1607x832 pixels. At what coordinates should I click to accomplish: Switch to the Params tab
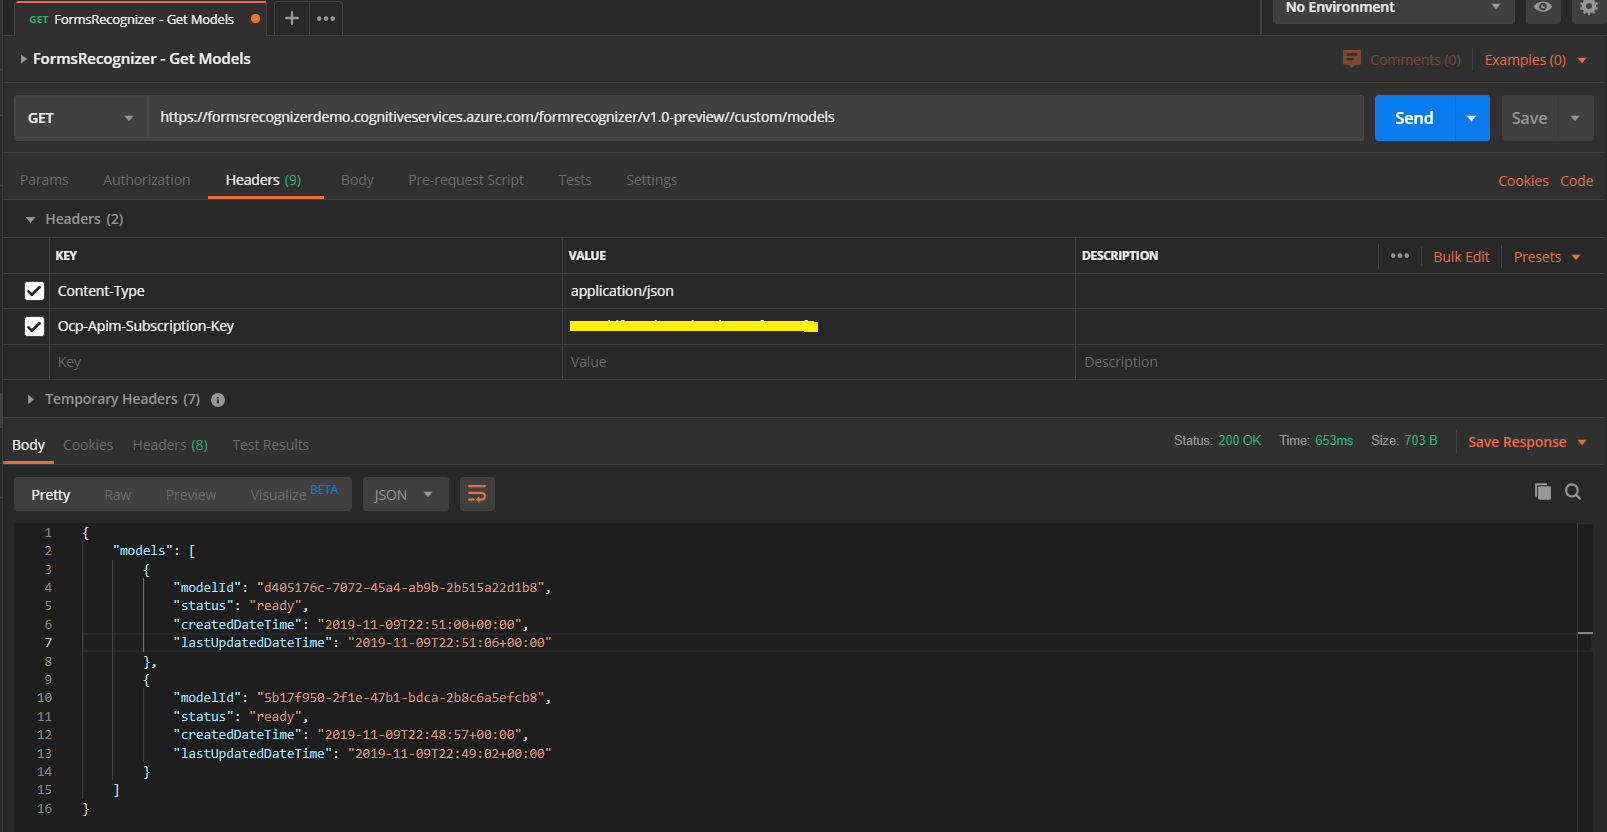(x=44, y=180)
